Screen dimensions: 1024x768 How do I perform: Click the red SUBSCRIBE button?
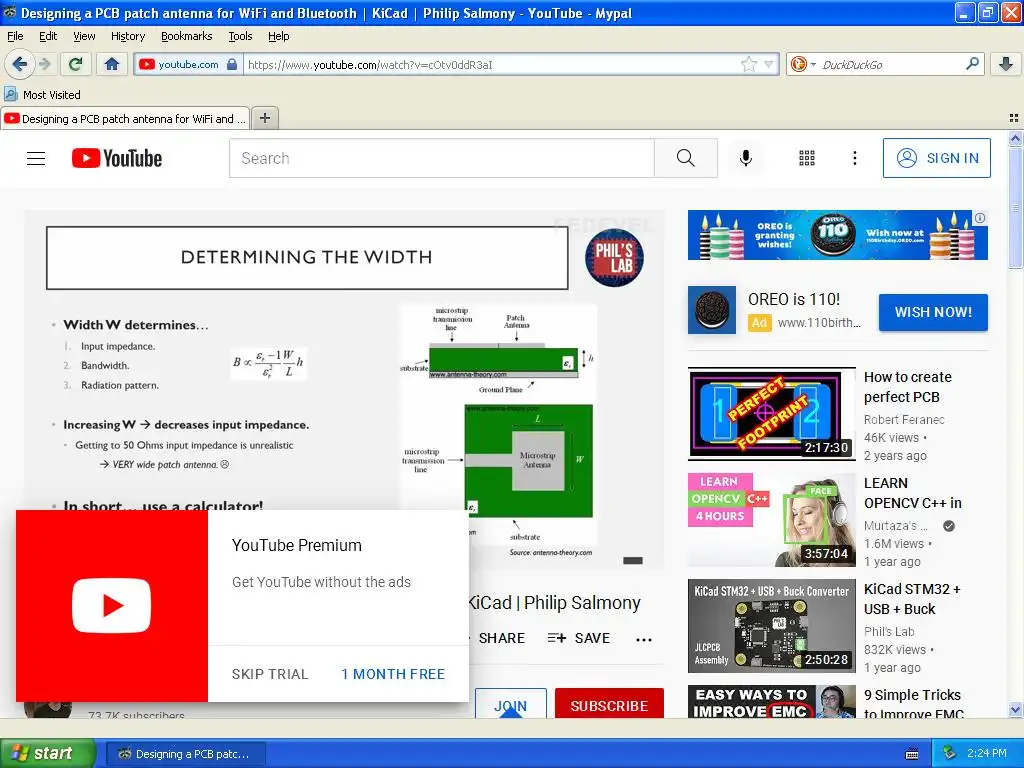609,703
